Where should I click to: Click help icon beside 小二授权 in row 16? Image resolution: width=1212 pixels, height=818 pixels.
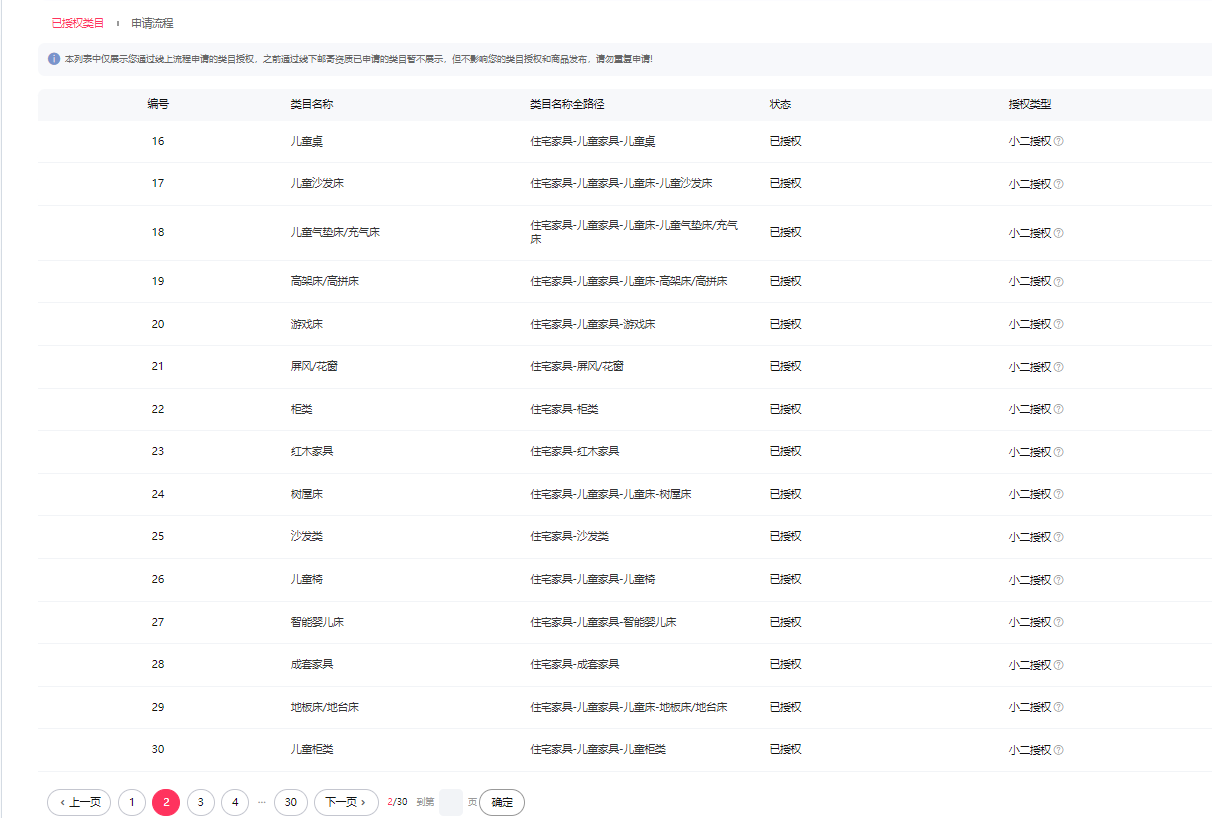click(1058, 142)
